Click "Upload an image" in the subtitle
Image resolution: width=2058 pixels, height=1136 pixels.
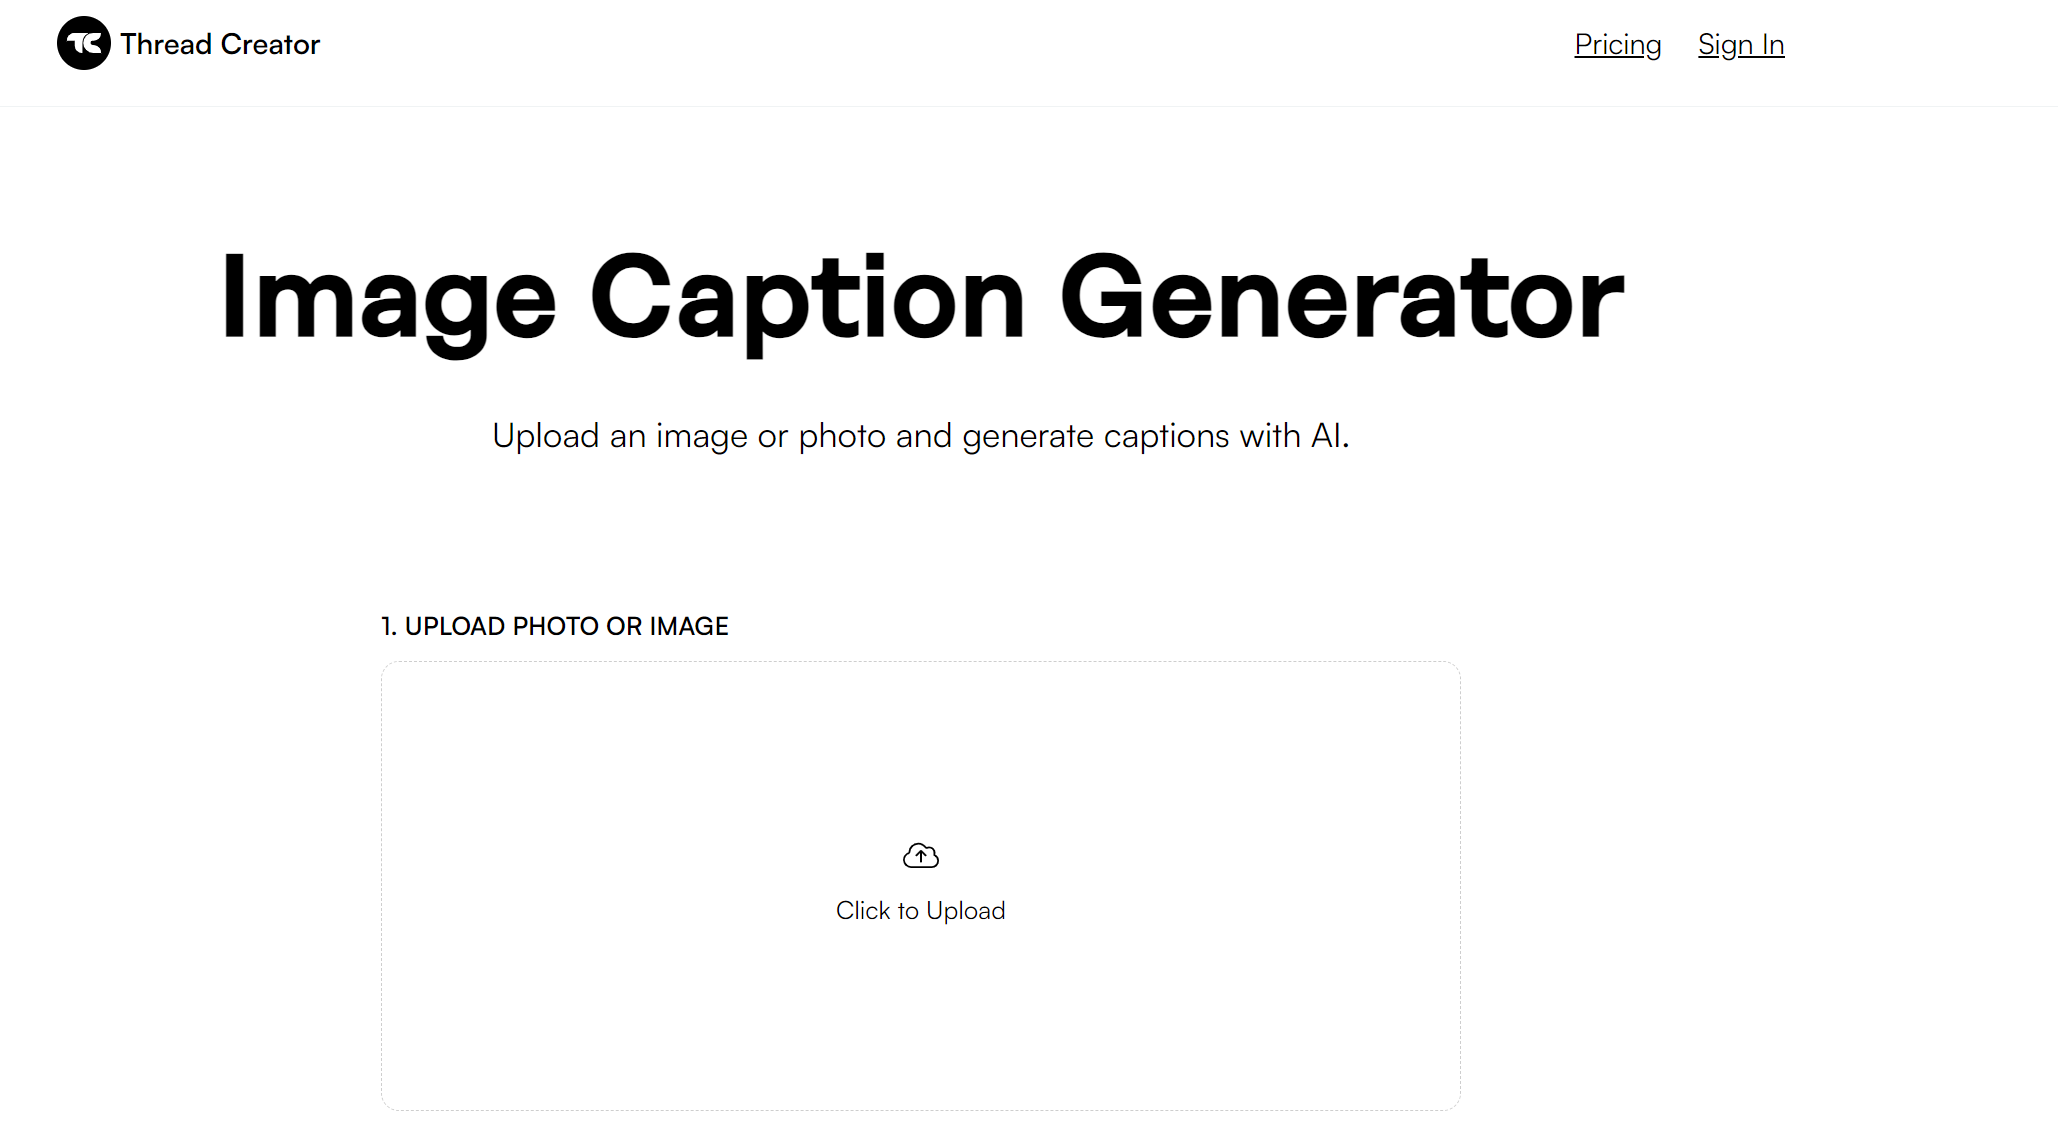tap(618, 436)
